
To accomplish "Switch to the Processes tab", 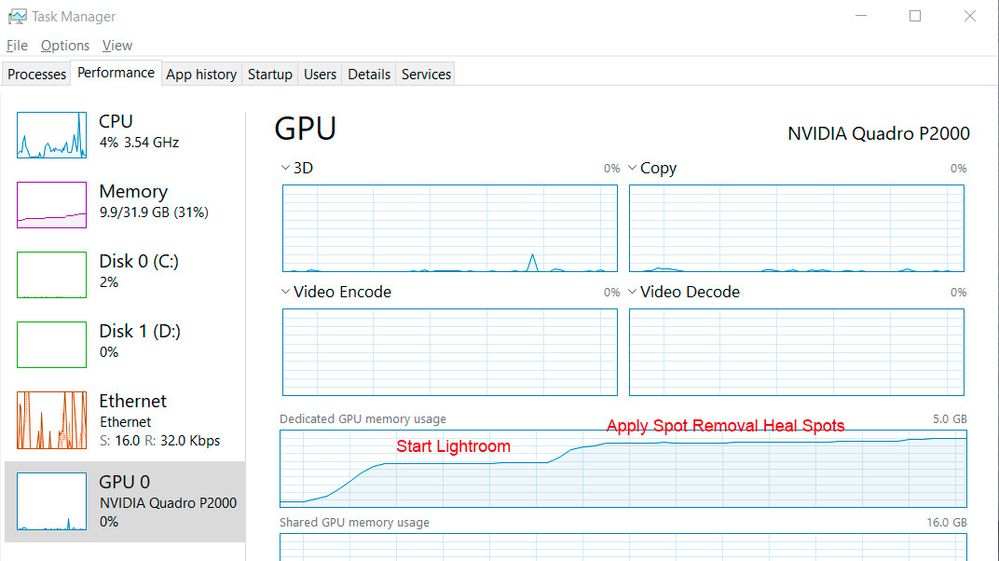I will 37,74.
